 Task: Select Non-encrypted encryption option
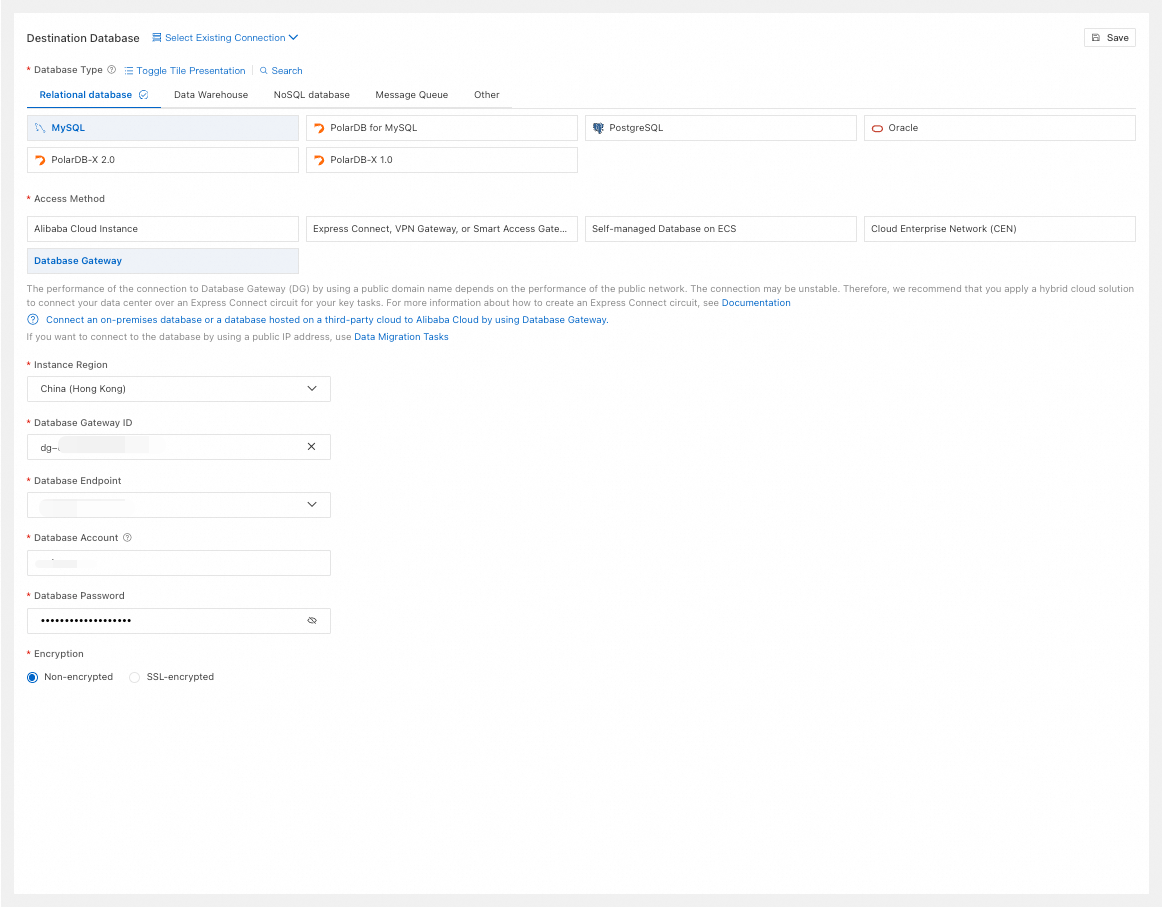33,678
